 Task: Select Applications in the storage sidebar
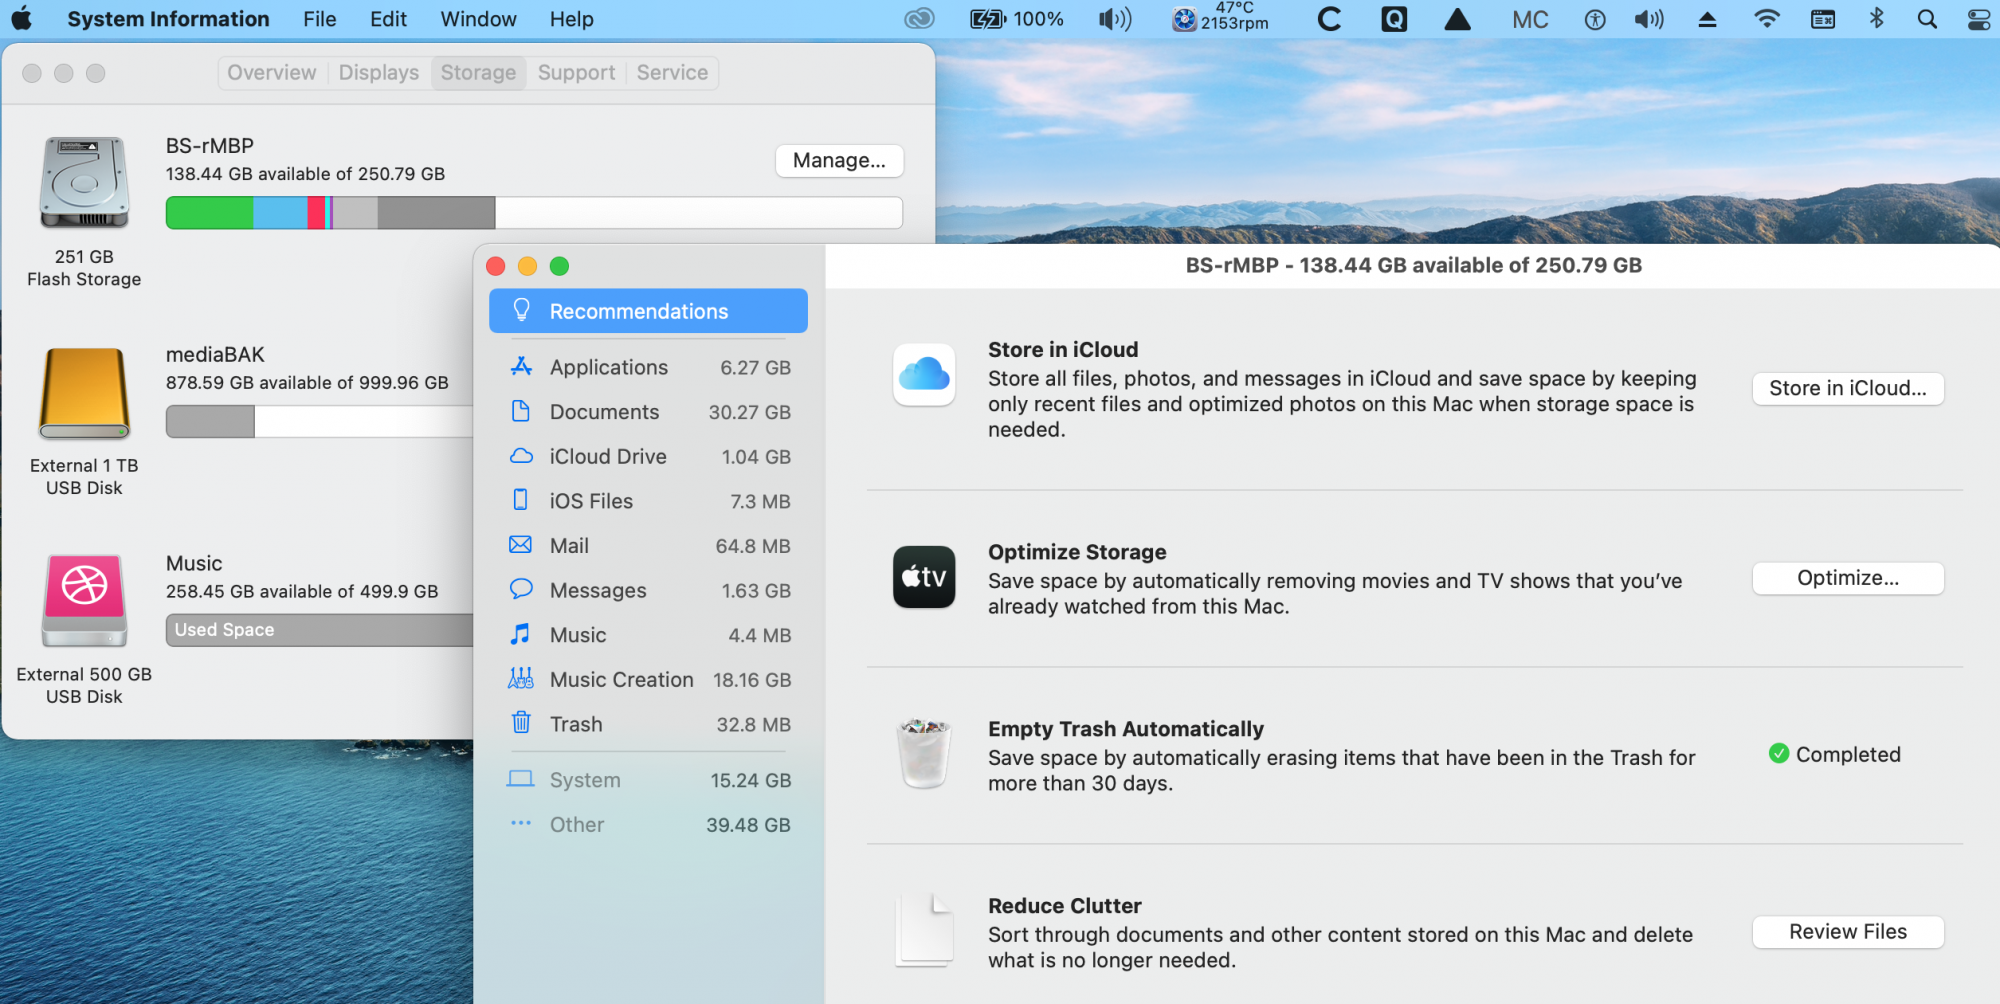click(649, 367)
